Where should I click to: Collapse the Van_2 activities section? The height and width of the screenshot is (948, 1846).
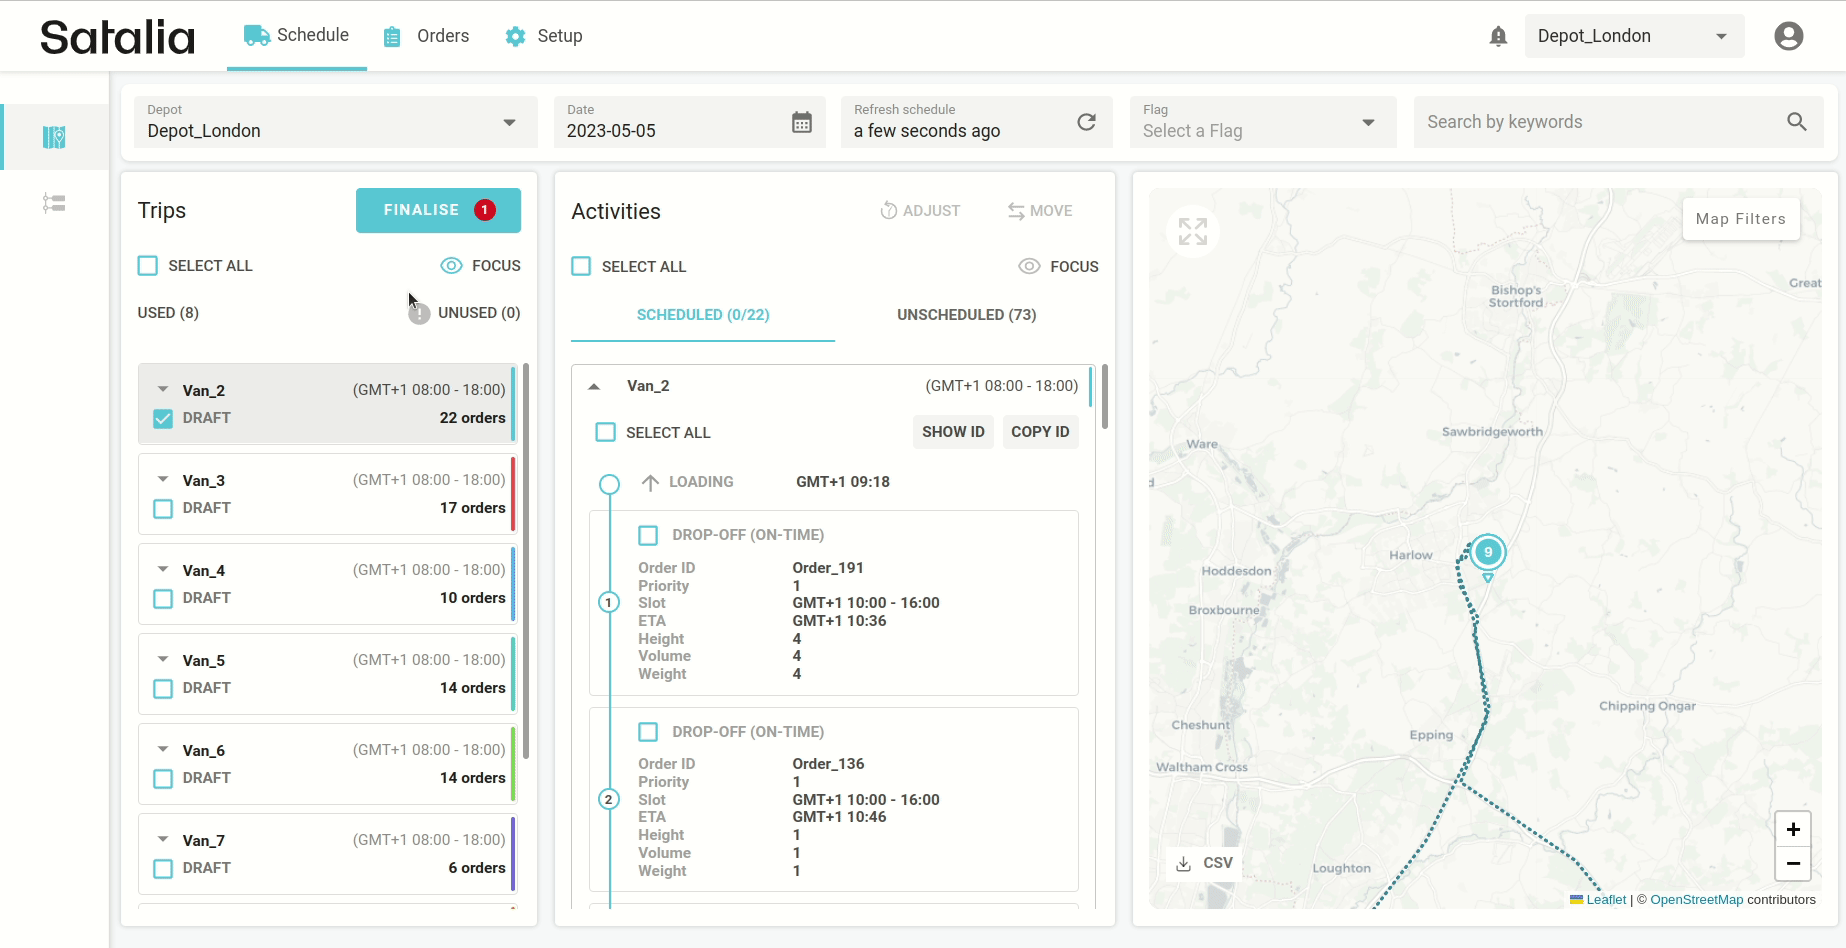(x=594, y=387)
